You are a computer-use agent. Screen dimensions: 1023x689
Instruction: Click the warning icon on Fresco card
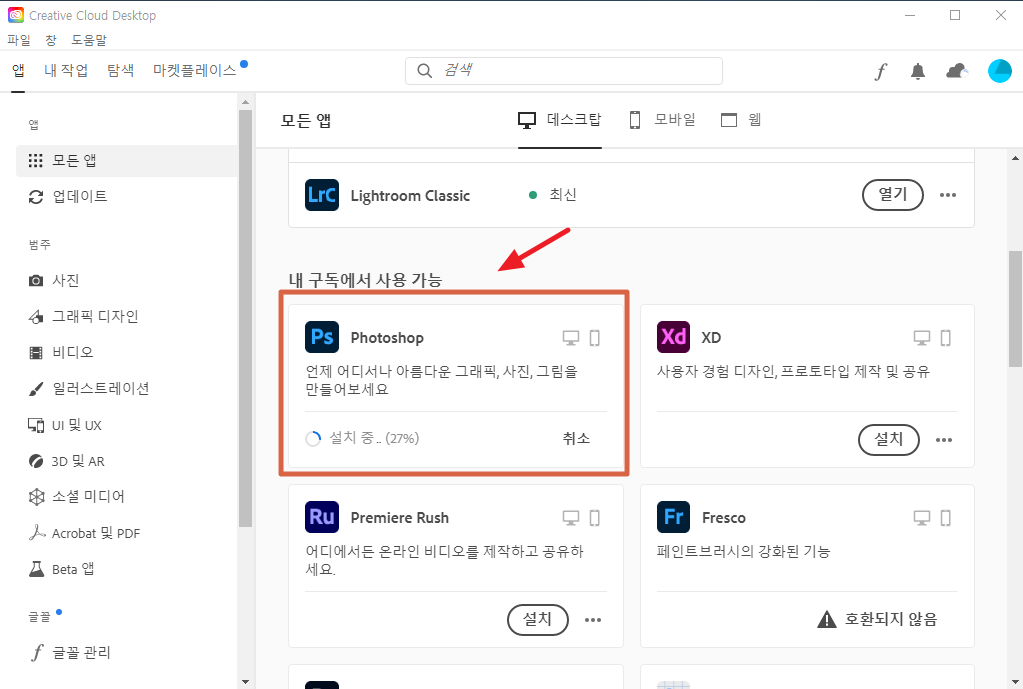827,619
